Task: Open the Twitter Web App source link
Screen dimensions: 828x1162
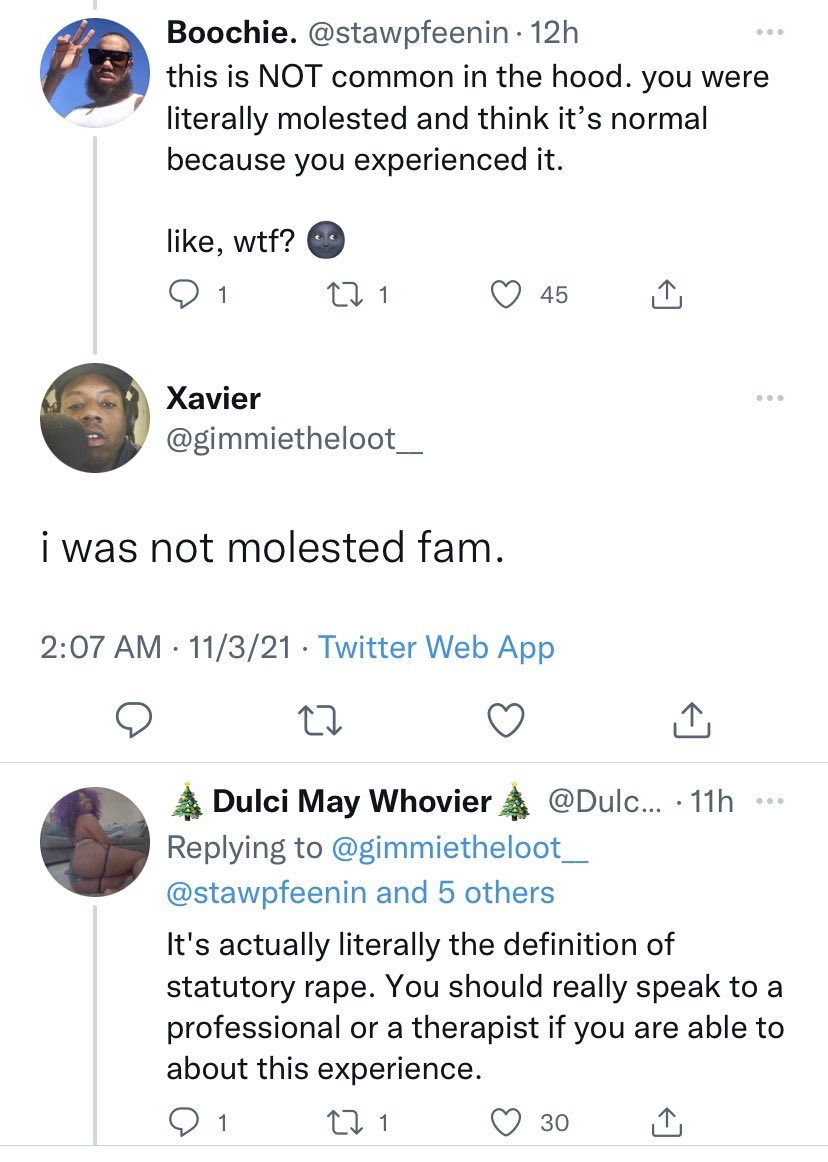Action: [x=436, y=648]
